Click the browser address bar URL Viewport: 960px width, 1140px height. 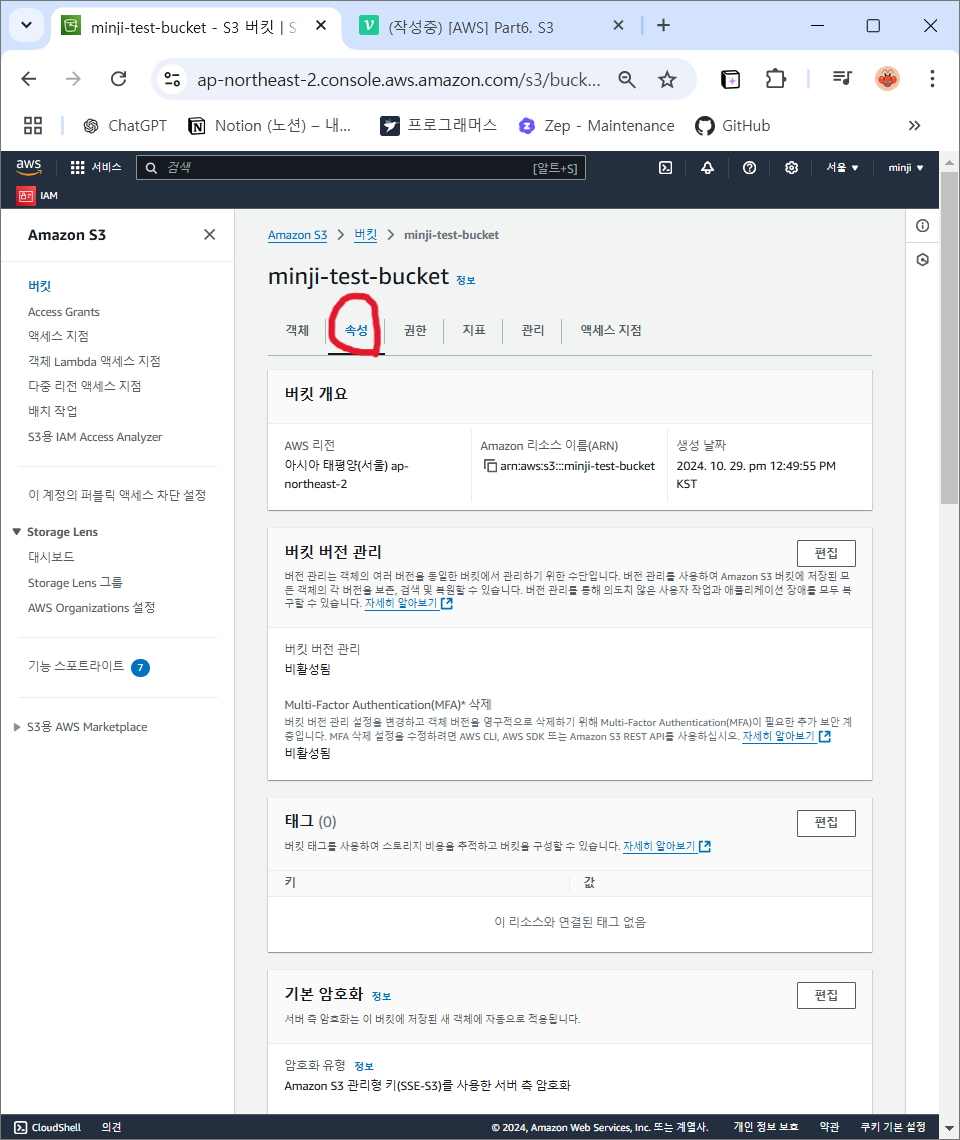[x=399, y=79]
